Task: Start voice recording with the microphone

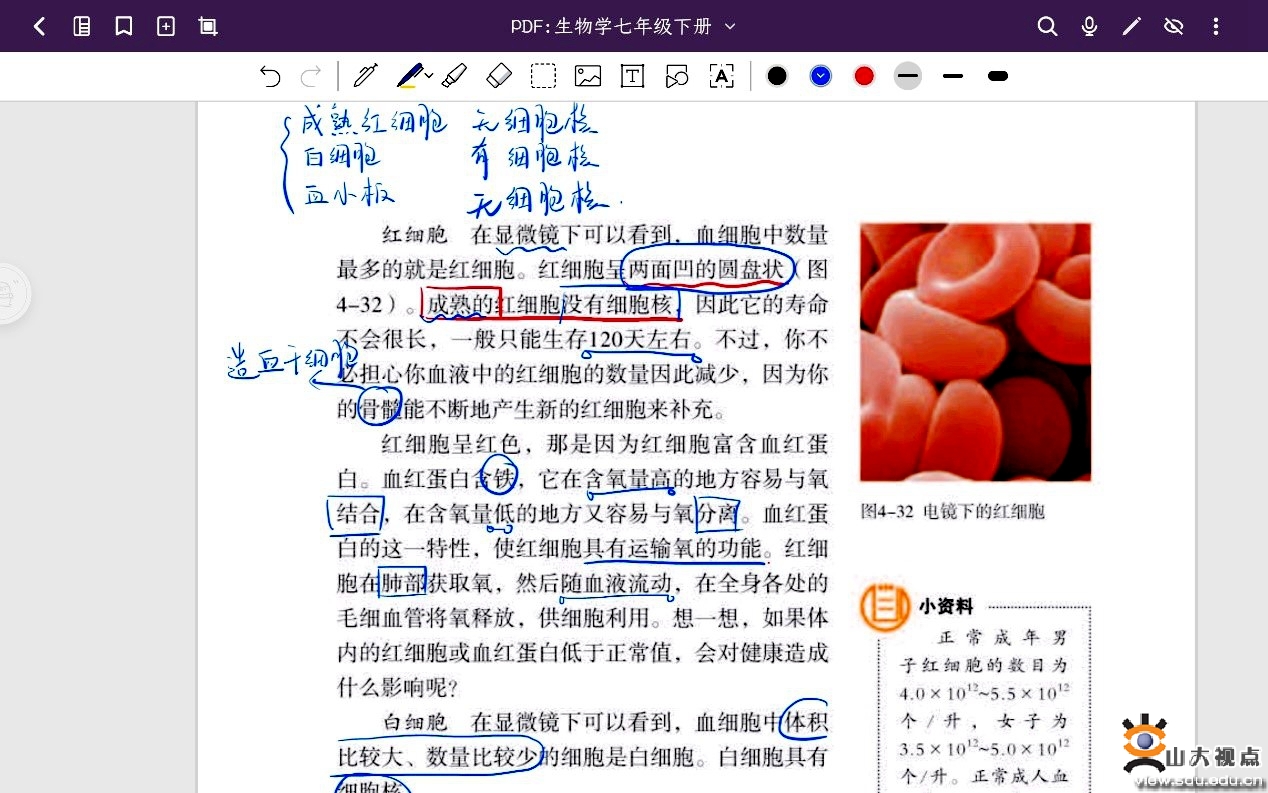Action: (1089, 26)
